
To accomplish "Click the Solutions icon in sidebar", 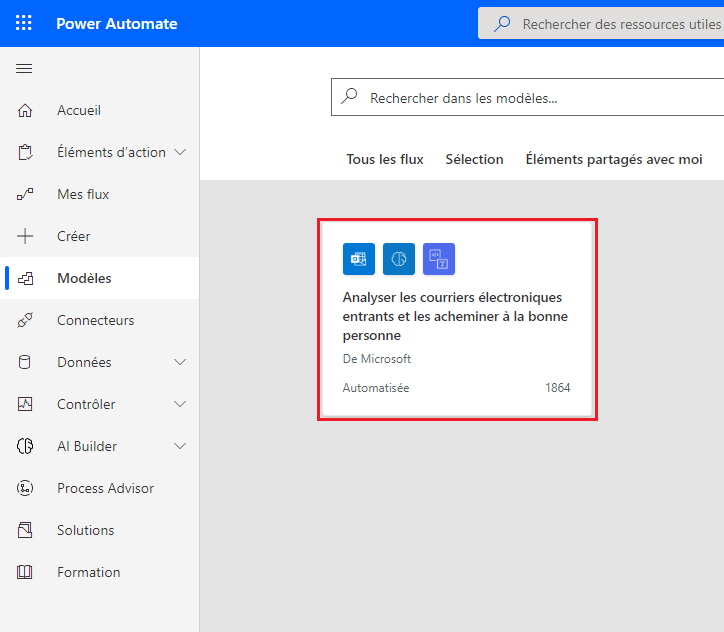I will [25, 530].
